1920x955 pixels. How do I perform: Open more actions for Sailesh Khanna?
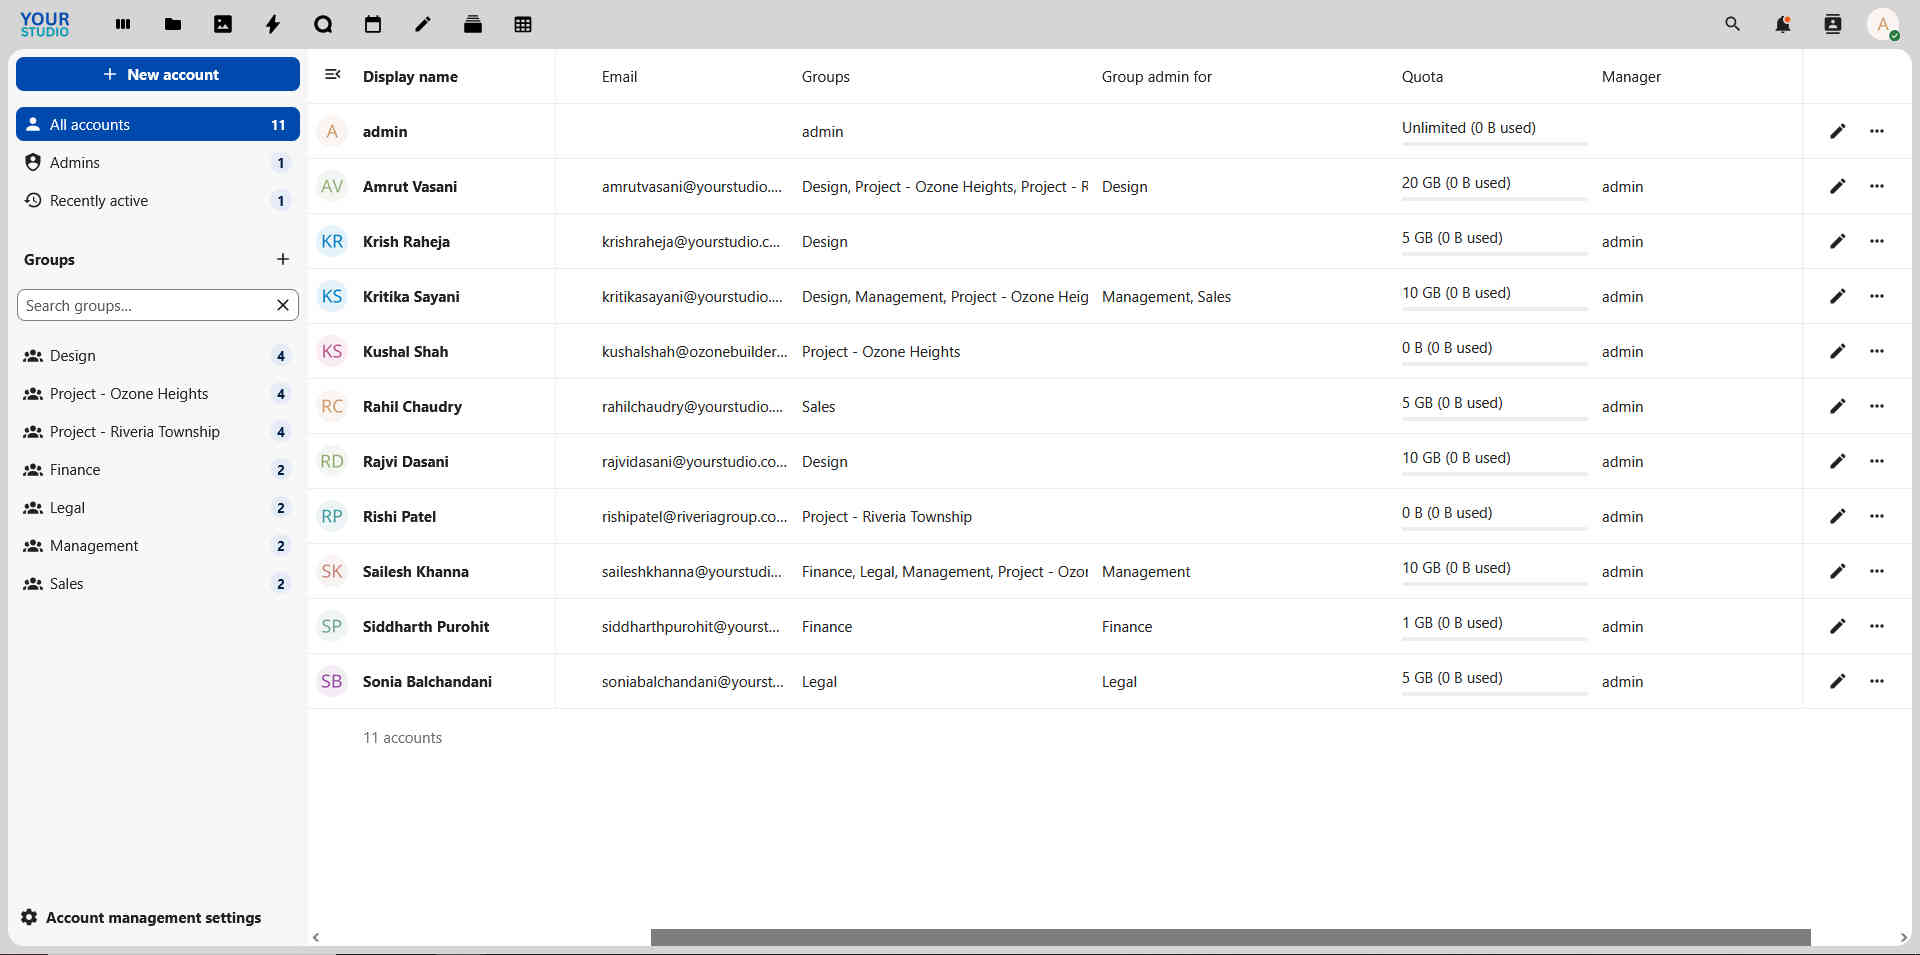(x=1877, y=571)
